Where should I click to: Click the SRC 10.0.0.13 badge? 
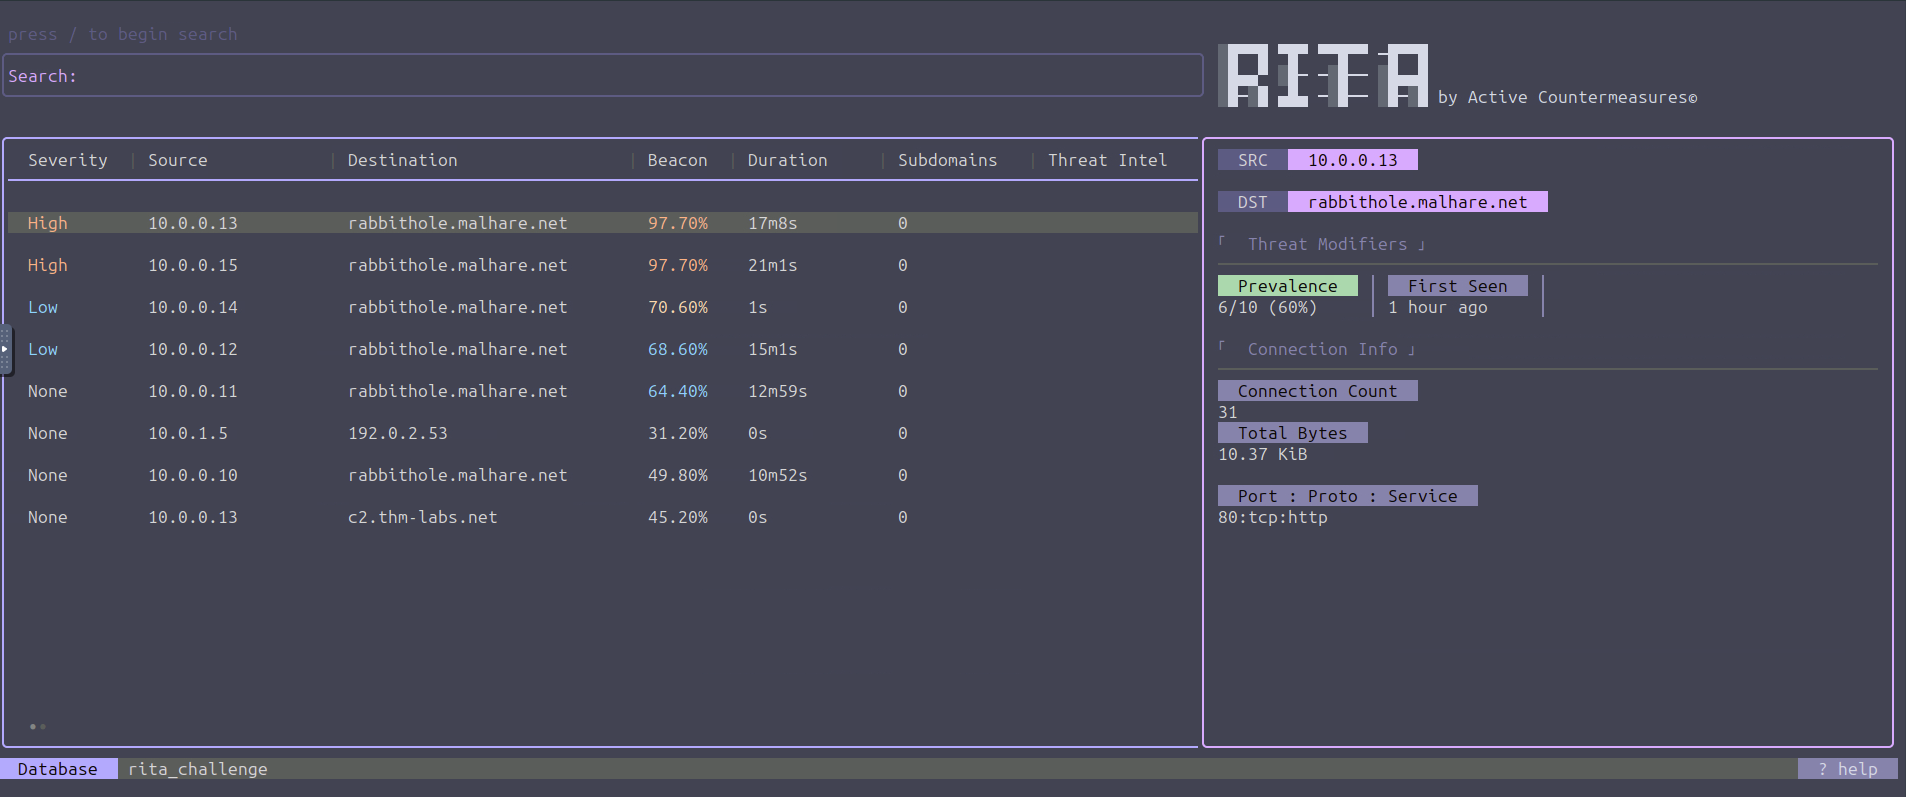click(x=1352, y=160)
